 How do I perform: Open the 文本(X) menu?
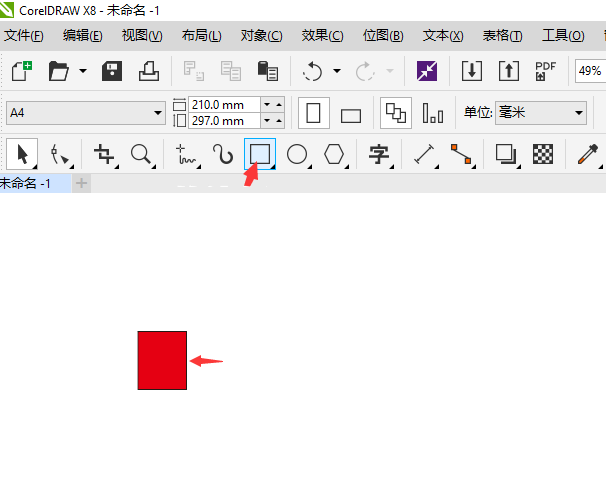pyautogui.click(x=443, y=36)
